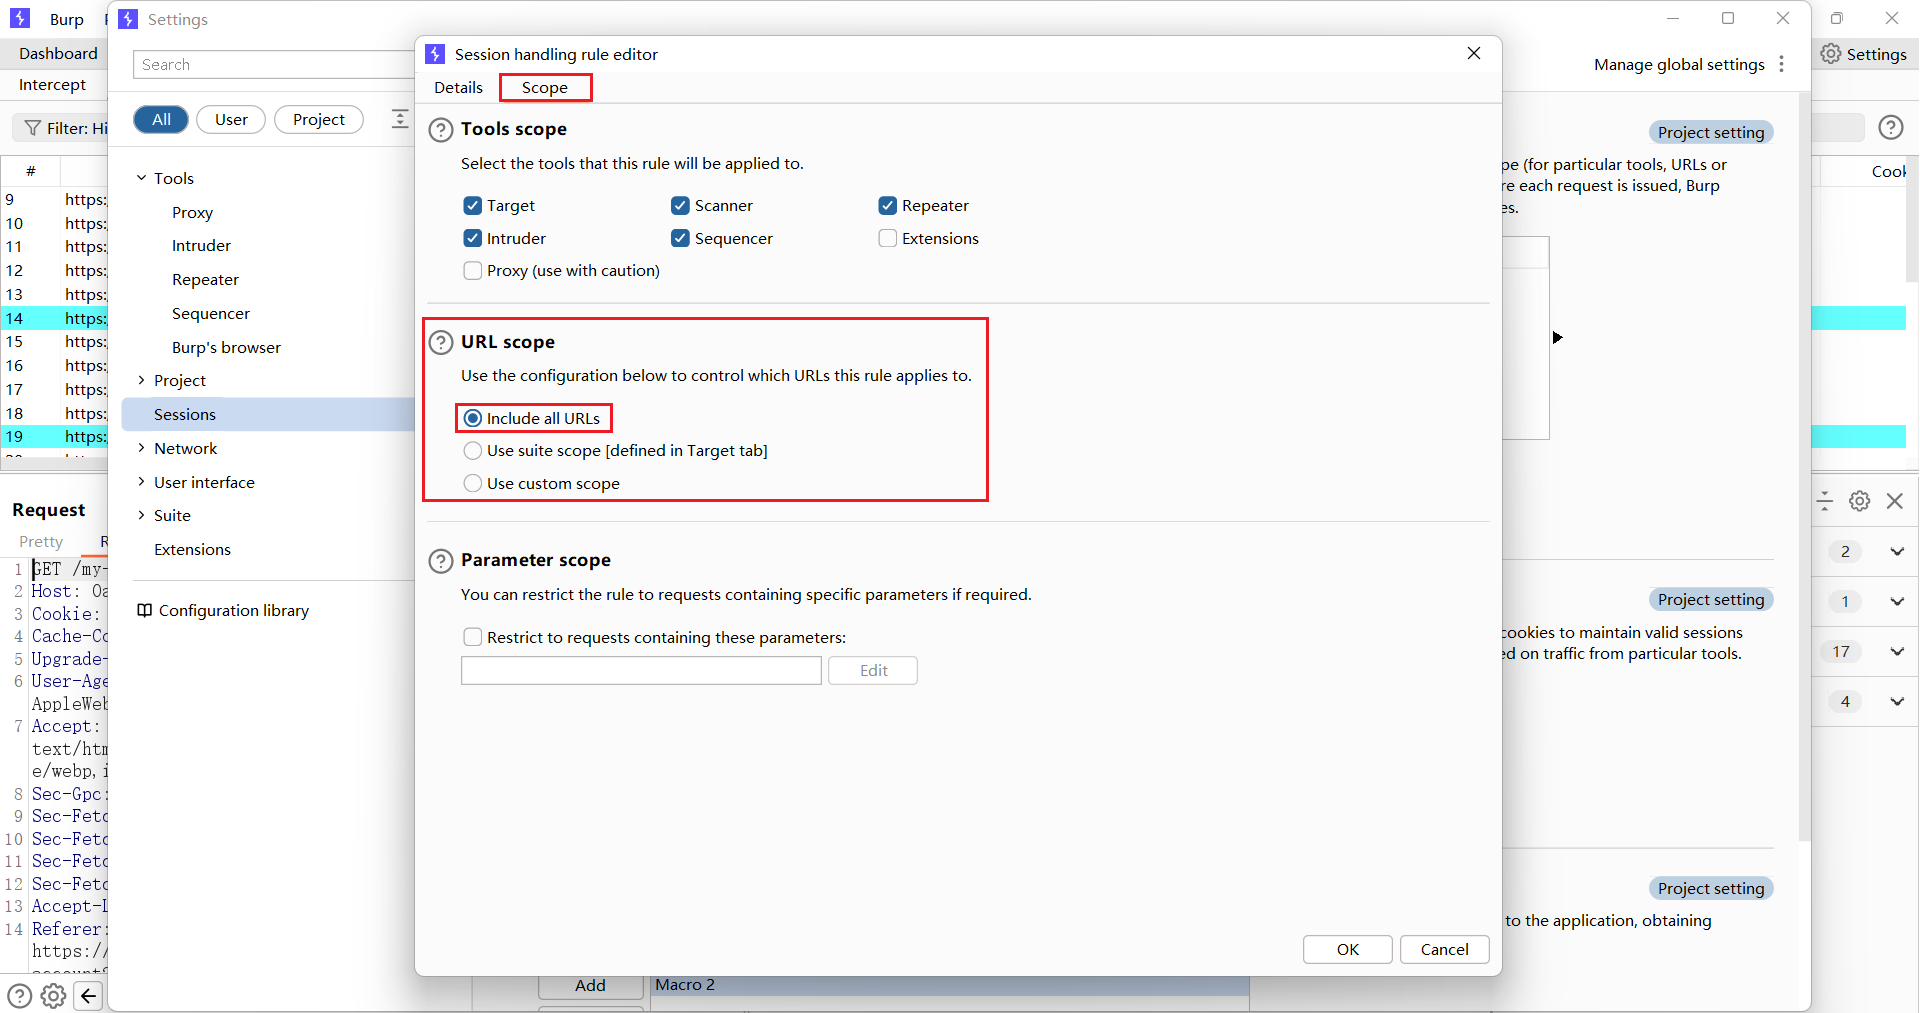
Task: Click the Edit button for parameters
Action: tap(873, 670)
